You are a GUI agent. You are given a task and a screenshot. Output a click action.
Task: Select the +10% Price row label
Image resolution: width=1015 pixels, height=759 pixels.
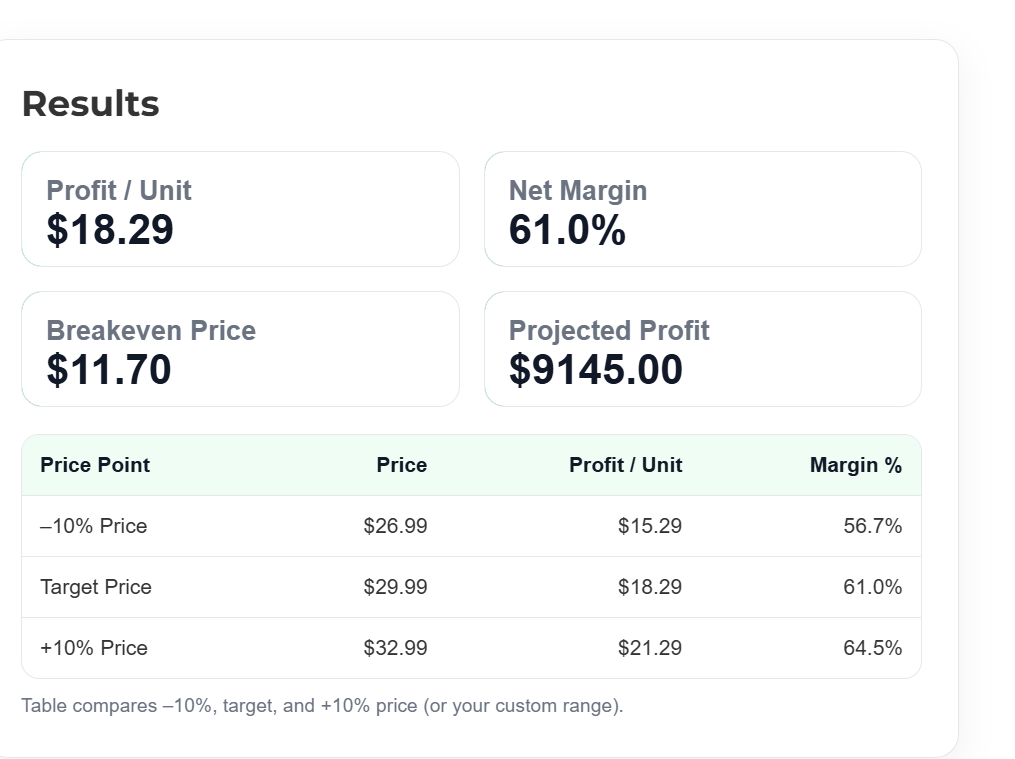tap(94, 647)
